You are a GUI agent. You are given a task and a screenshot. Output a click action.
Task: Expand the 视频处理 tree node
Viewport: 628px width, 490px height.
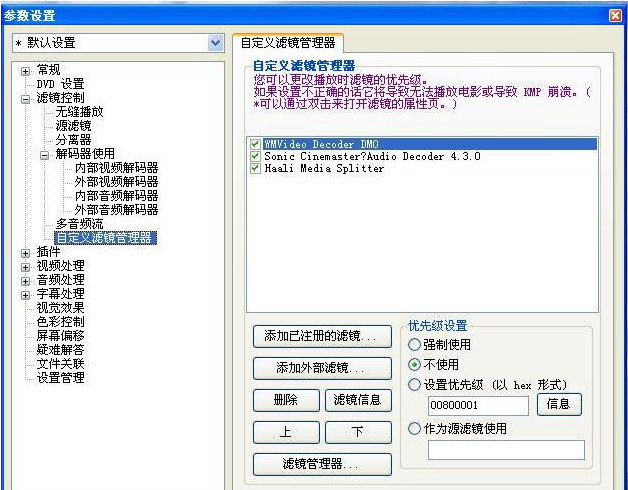pyautogui.click(x=25, y=266)
